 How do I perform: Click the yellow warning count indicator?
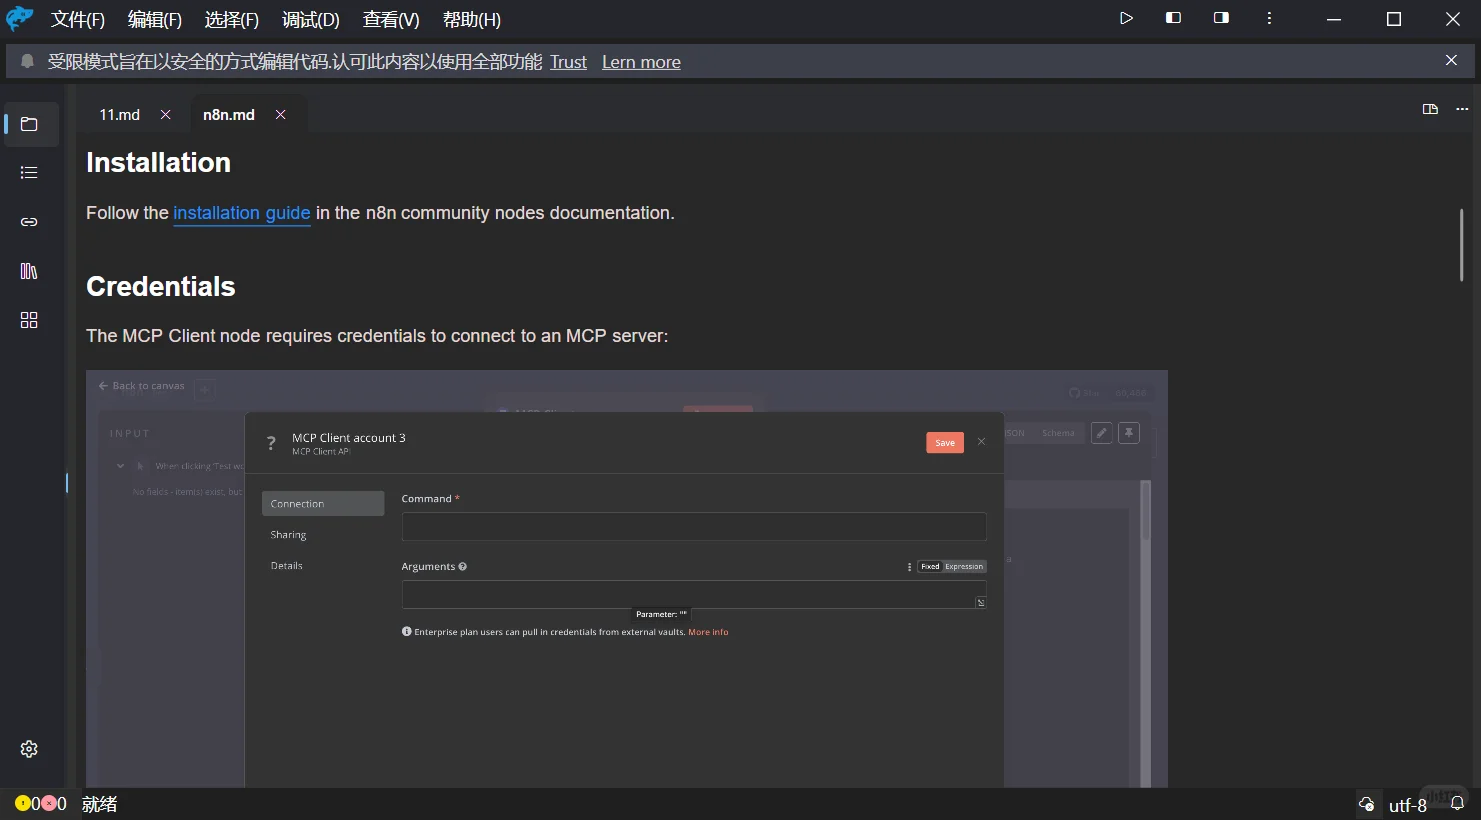pos(28,804)
